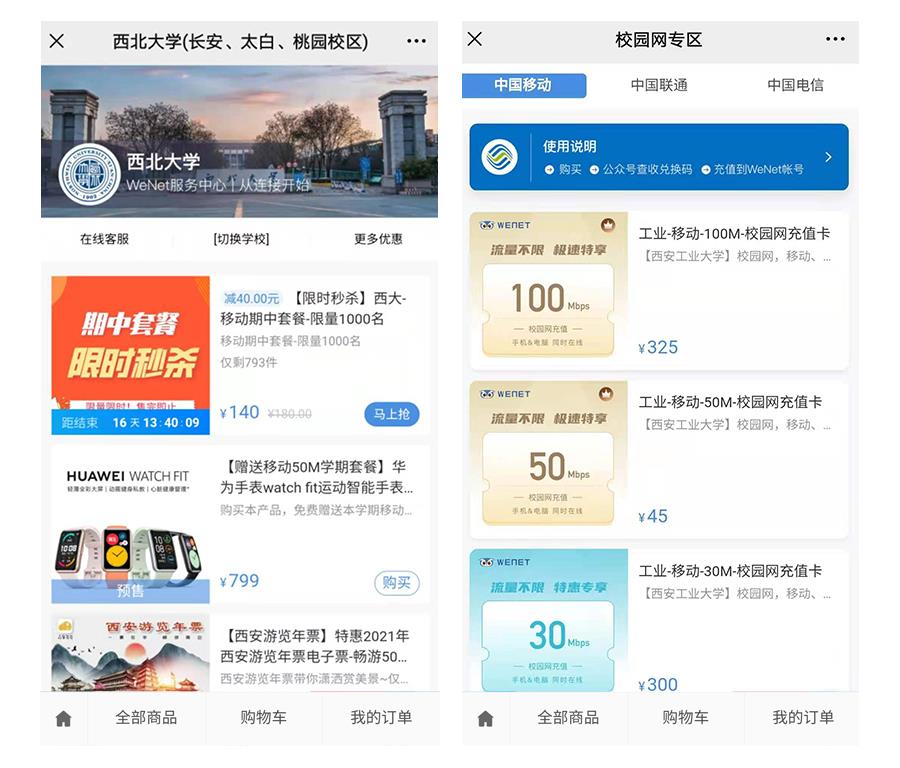The width and height of the screenshot is (900, 768).
Task: Open 全部商品 in the 西北大学 bottom bar
Action: tap(146, 717)
